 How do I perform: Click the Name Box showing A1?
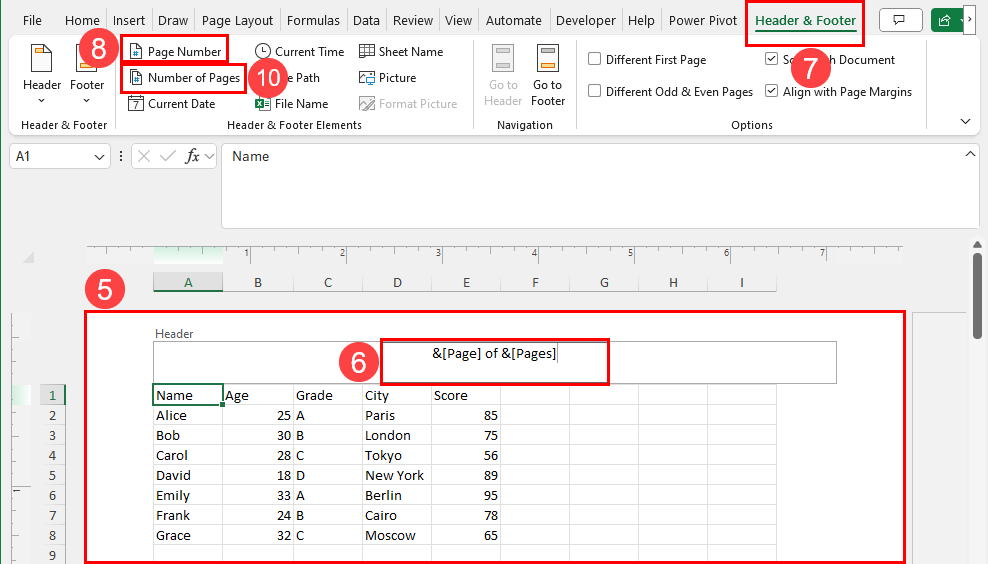click(50, 156)
